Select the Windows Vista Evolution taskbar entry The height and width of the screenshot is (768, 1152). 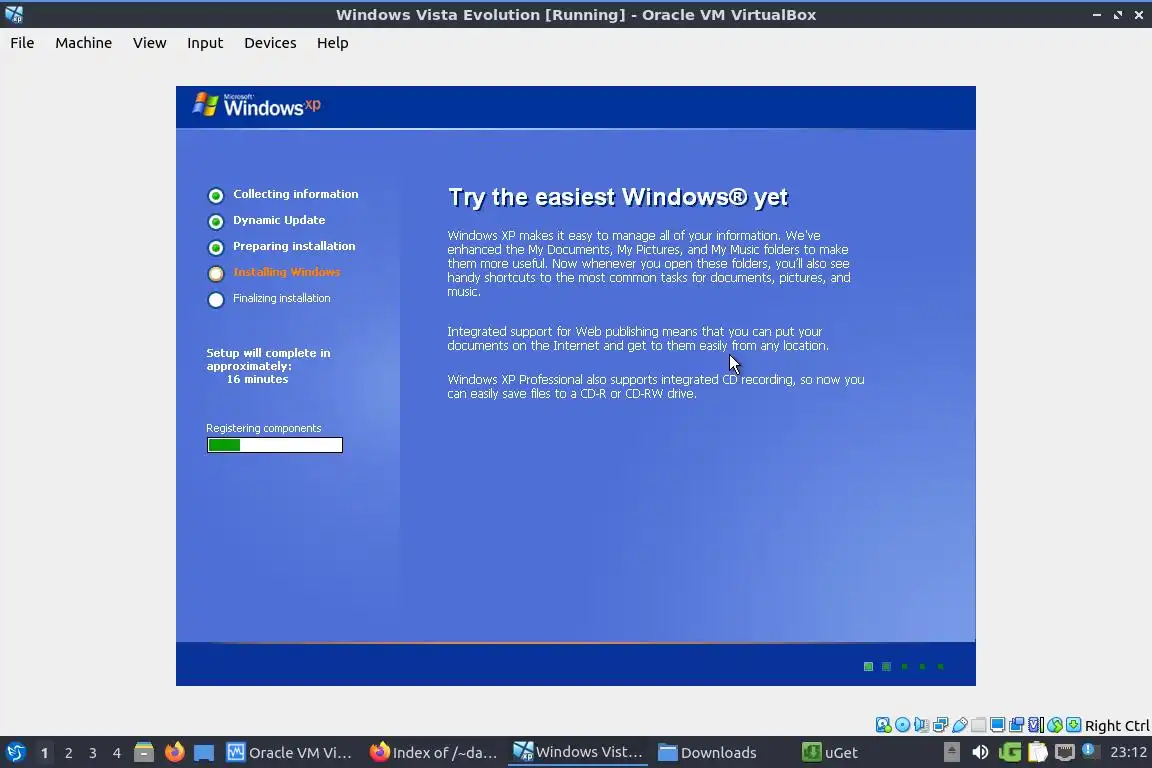[577, 752]
